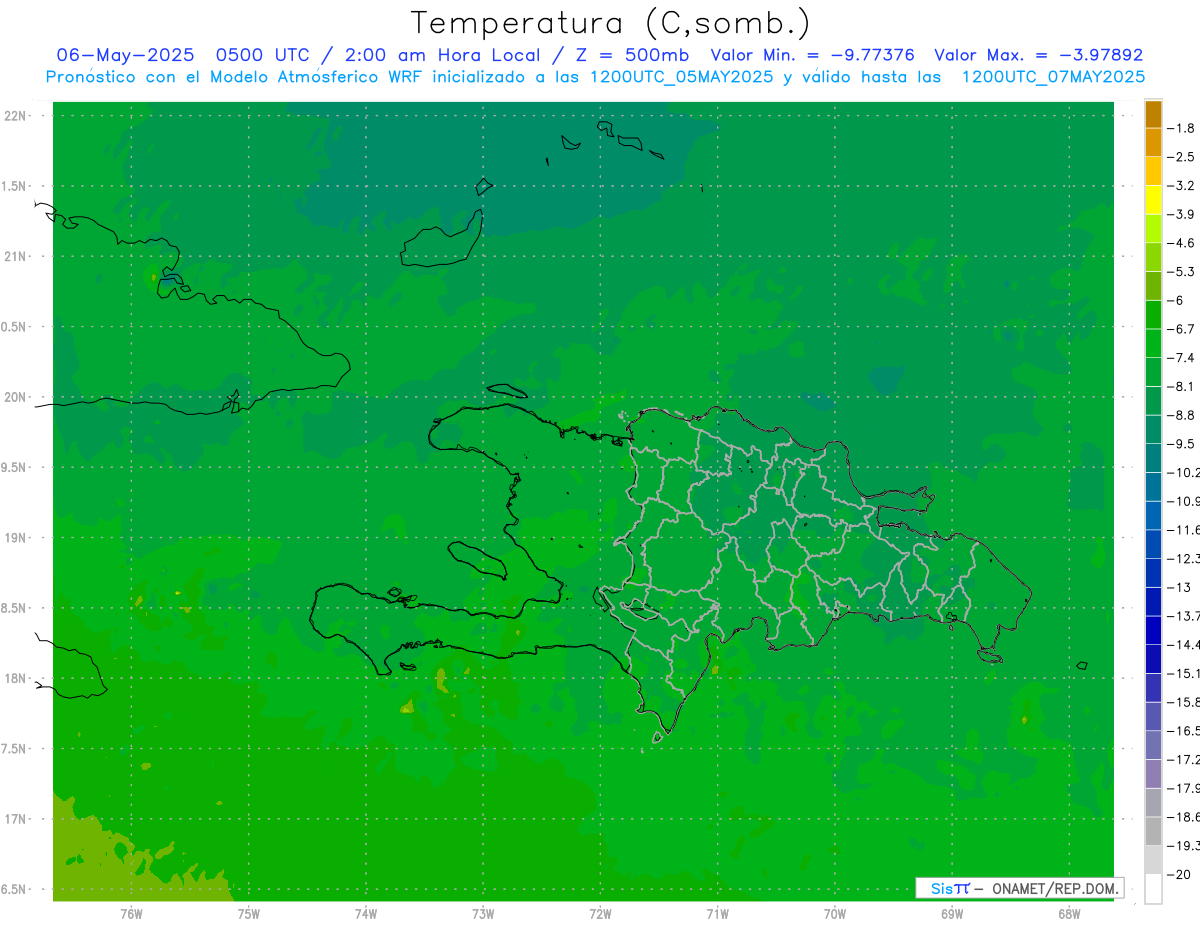Select the '71W' longitude tick label
This screenshot has height=927, width=1200.
point(717,914)
